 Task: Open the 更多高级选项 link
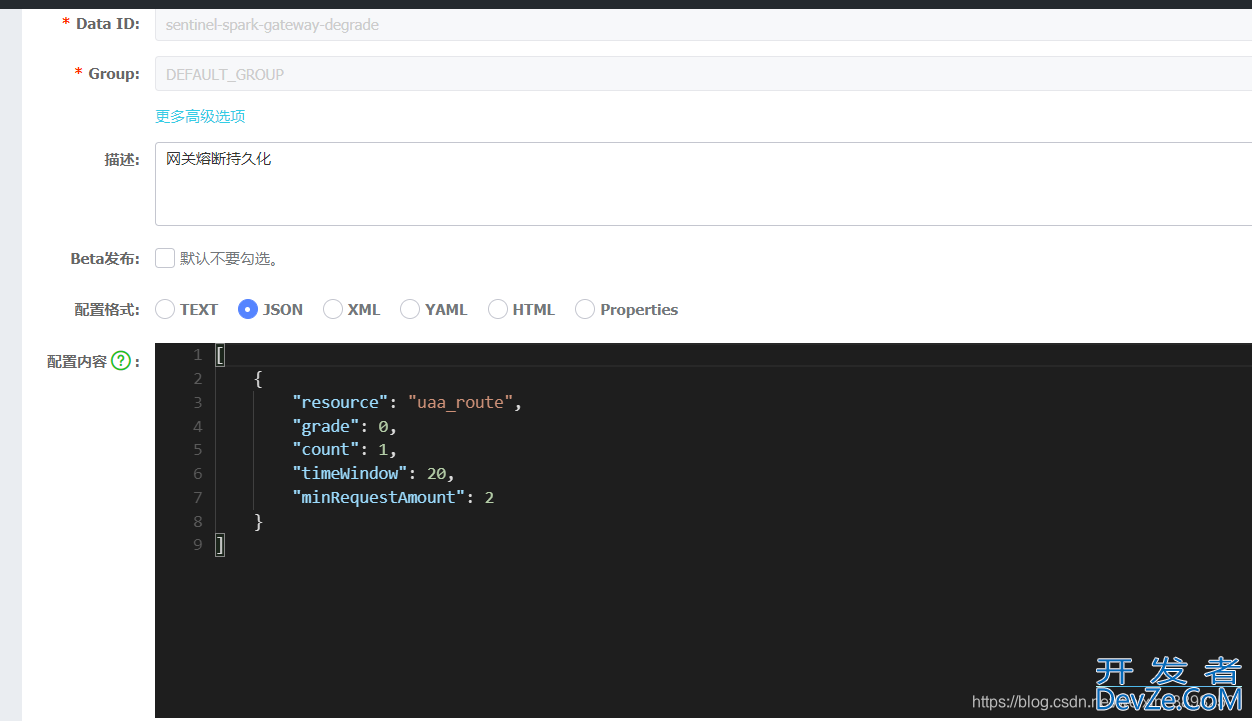(200, 116)
